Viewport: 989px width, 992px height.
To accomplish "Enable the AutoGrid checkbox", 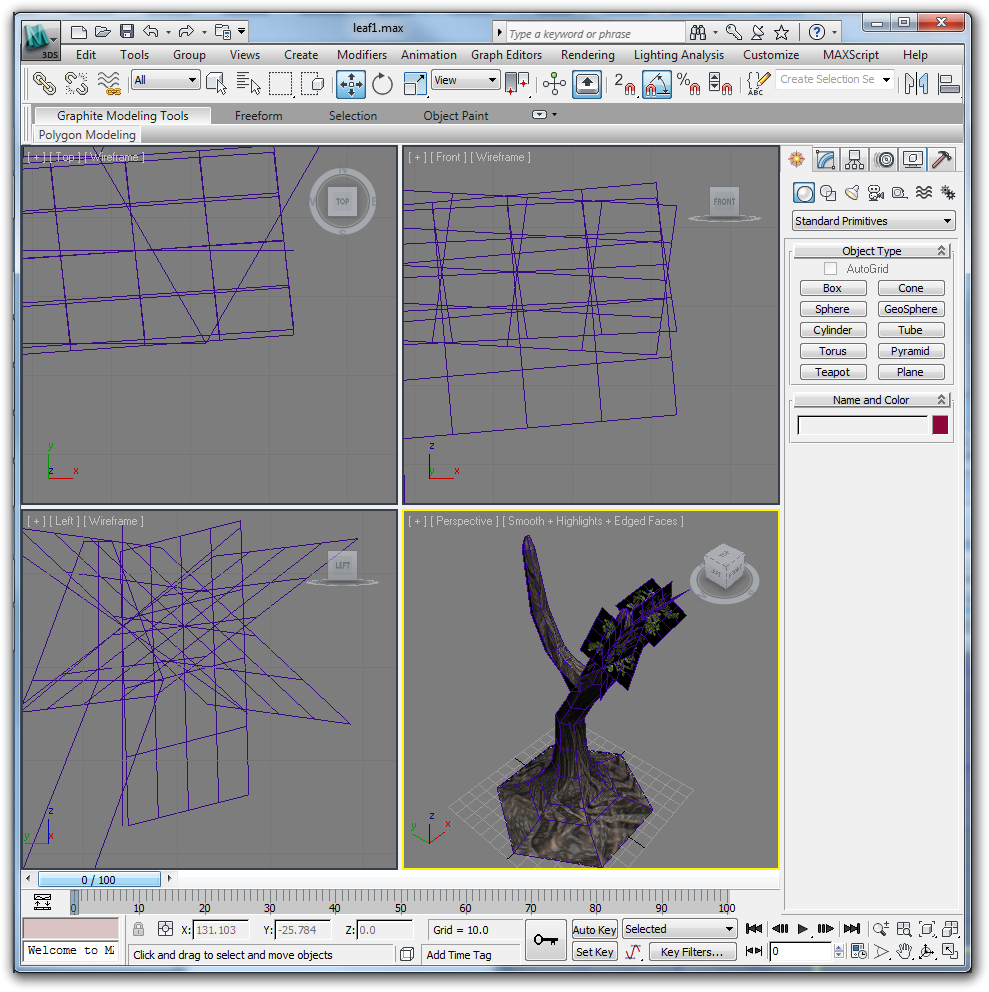I will [830, 269].
